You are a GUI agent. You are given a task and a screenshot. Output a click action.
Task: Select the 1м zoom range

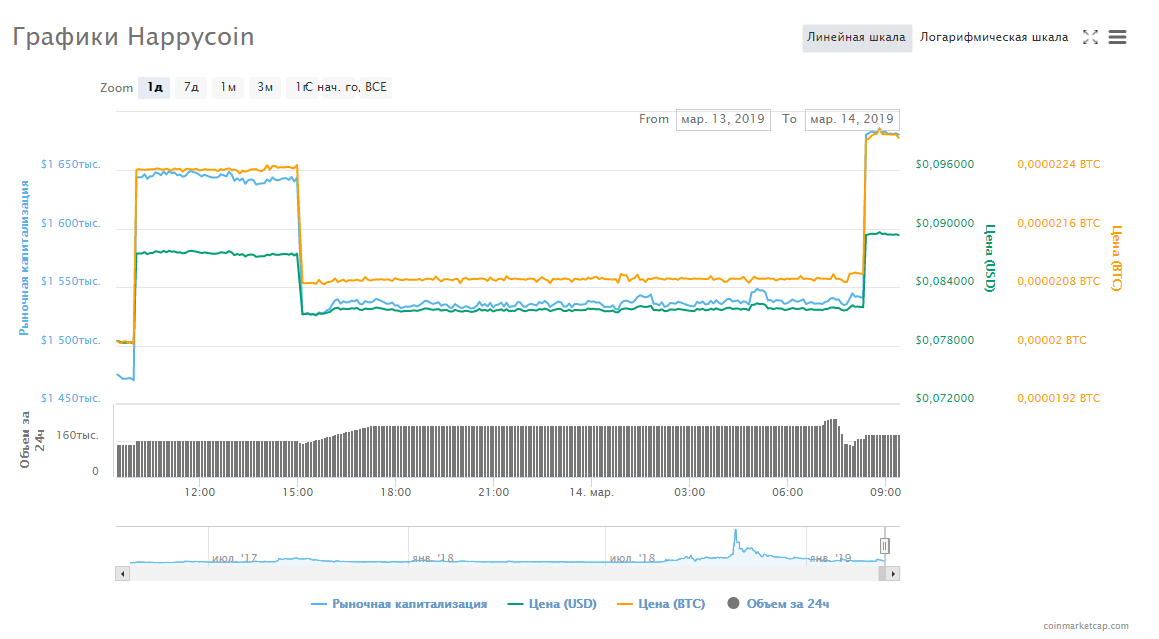[228, 87]
